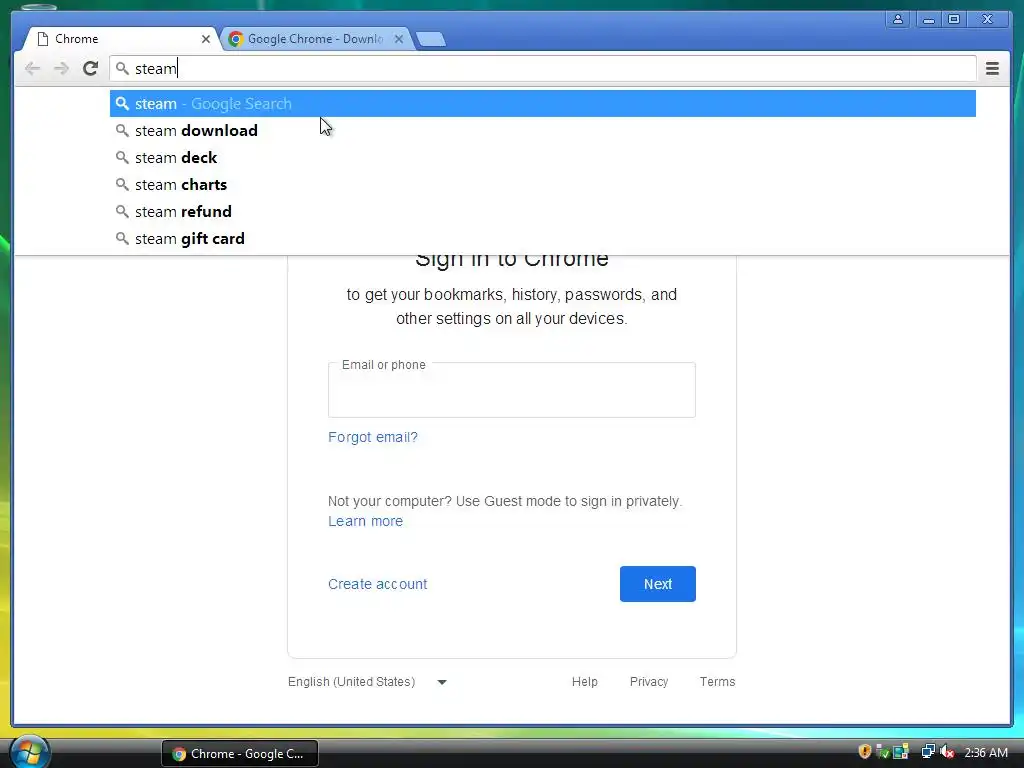
Task: Click the 2:36 AM clock
Action: point(986,753)
